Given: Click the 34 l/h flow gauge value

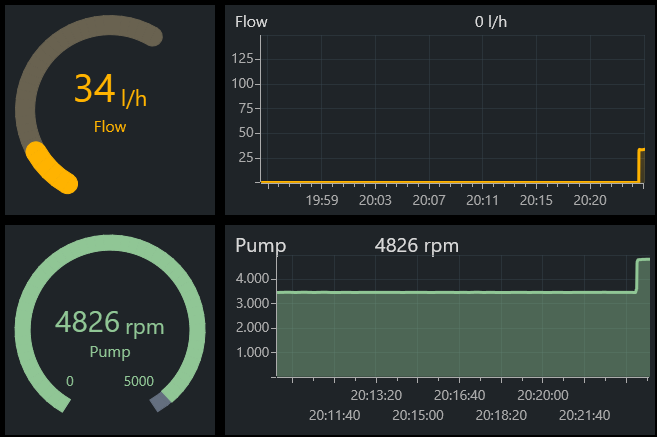Looking at the screenshot, I should 110,89.
